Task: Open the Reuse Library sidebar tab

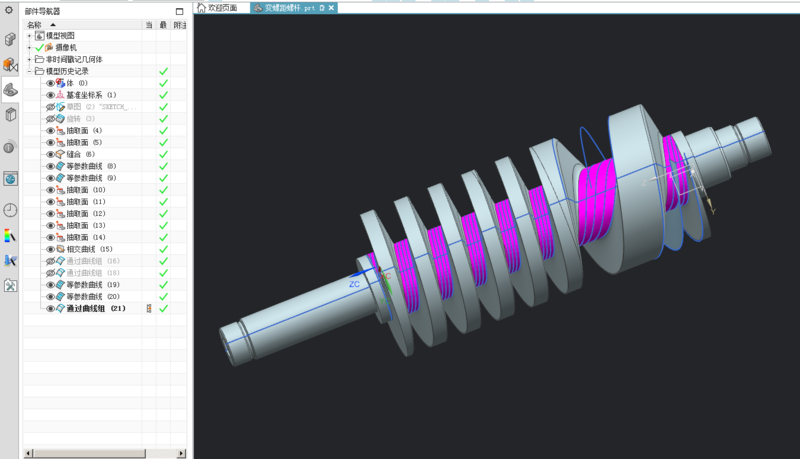Action: [10, 115]
